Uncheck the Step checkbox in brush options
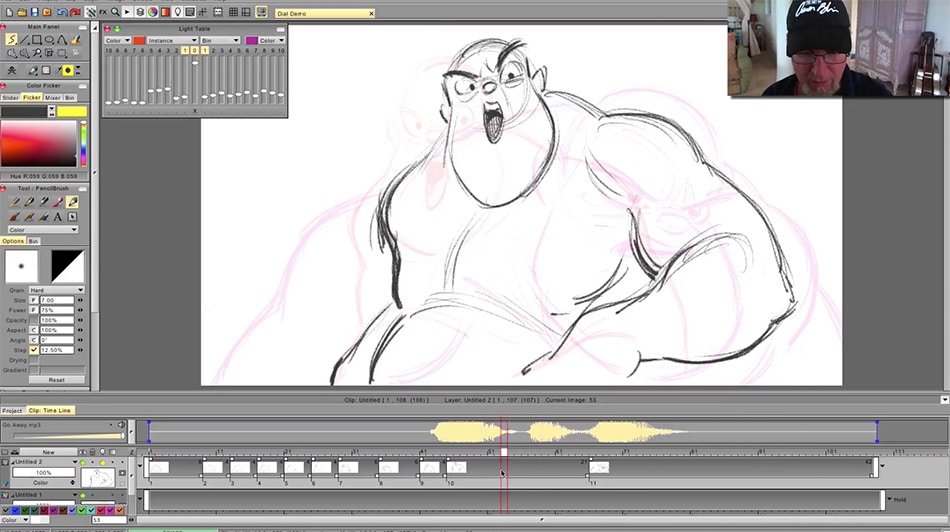 point(34,350)
